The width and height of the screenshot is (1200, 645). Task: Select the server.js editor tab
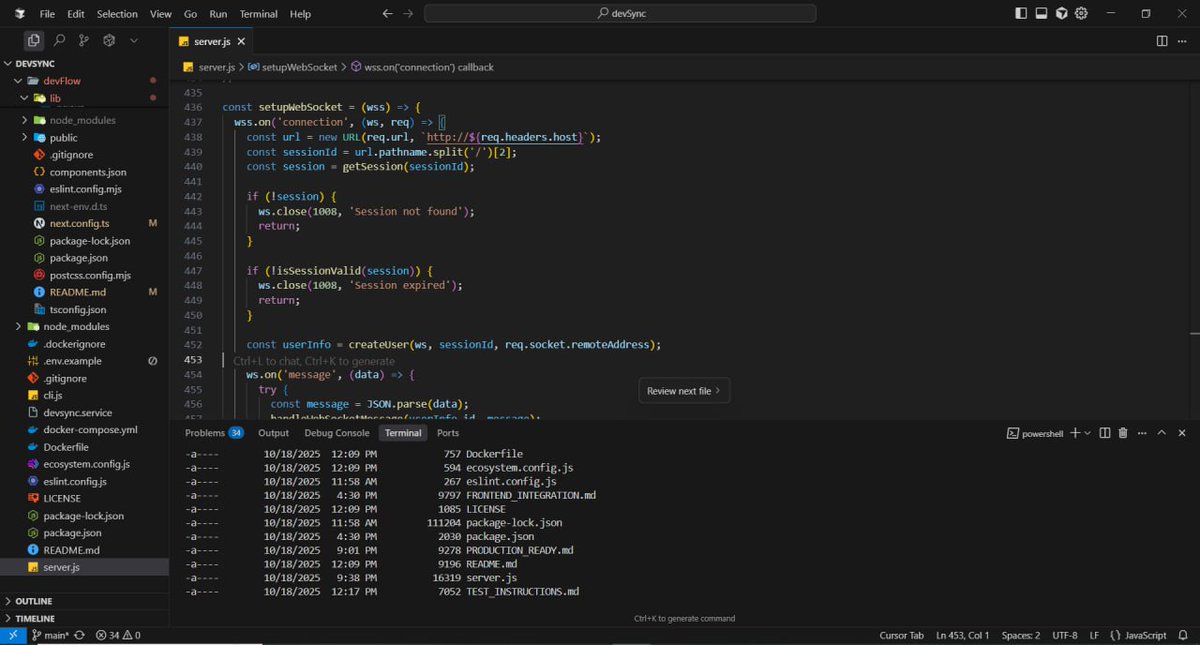coord(212,41)
